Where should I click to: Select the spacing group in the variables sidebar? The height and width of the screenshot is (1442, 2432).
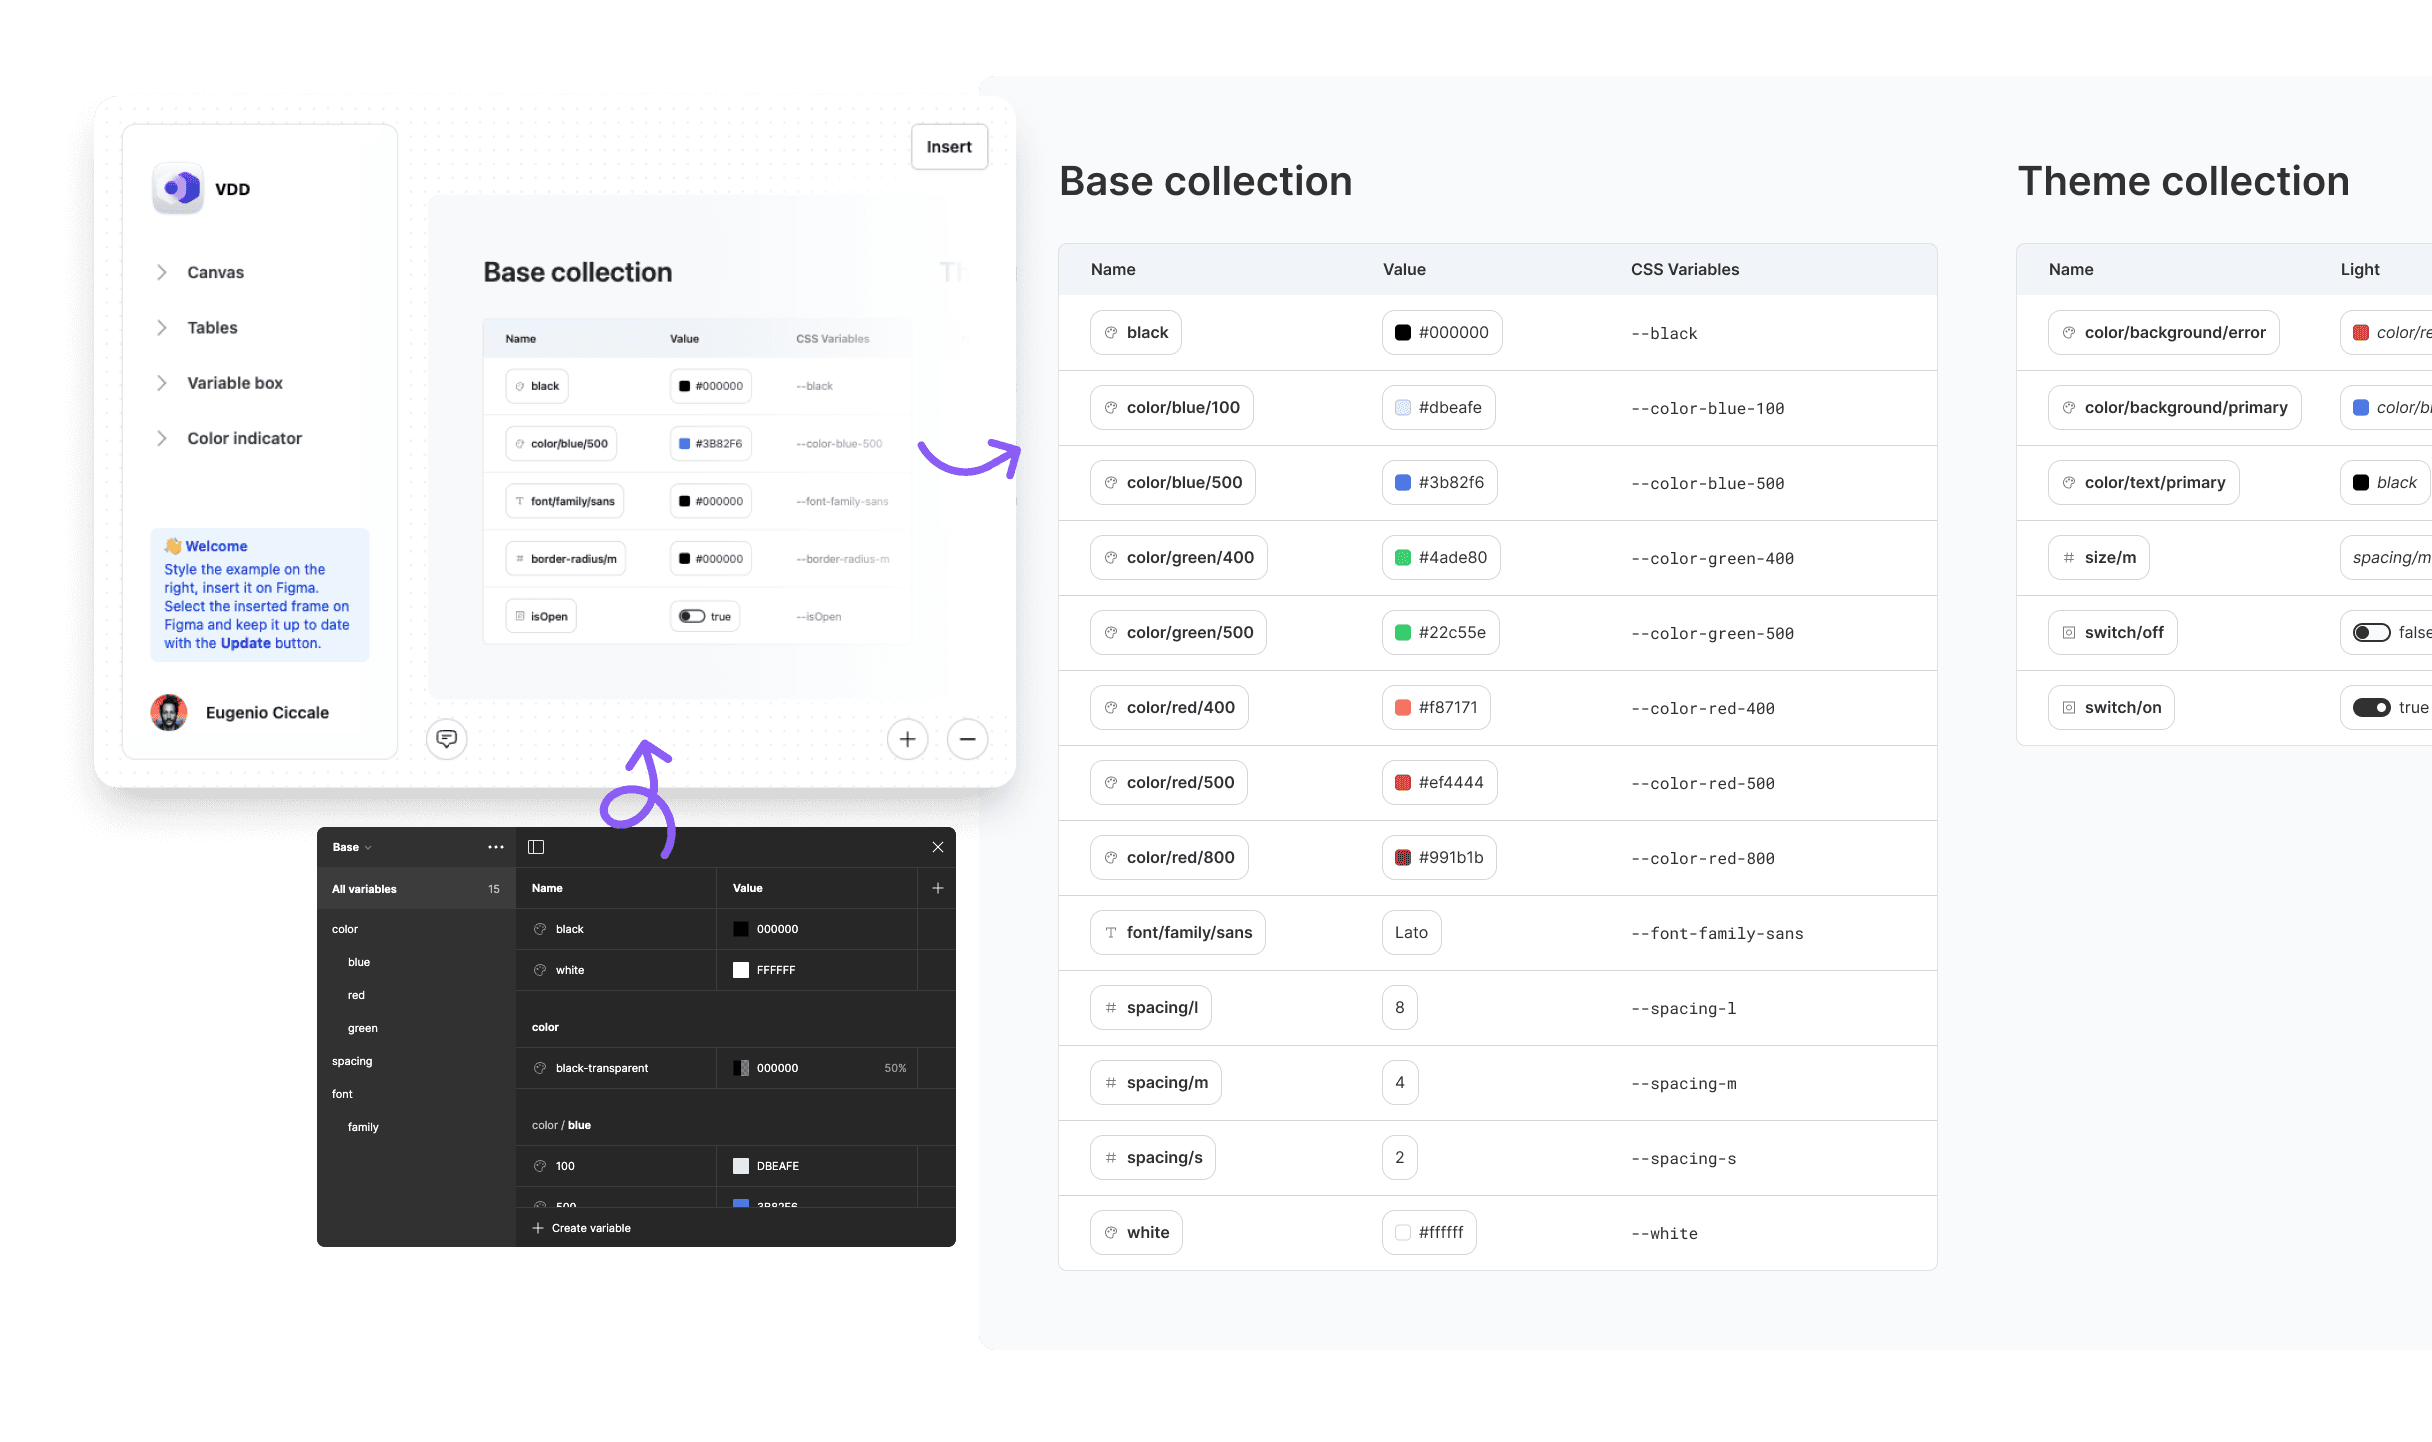pyautogui.click(x=352, y=1061)
